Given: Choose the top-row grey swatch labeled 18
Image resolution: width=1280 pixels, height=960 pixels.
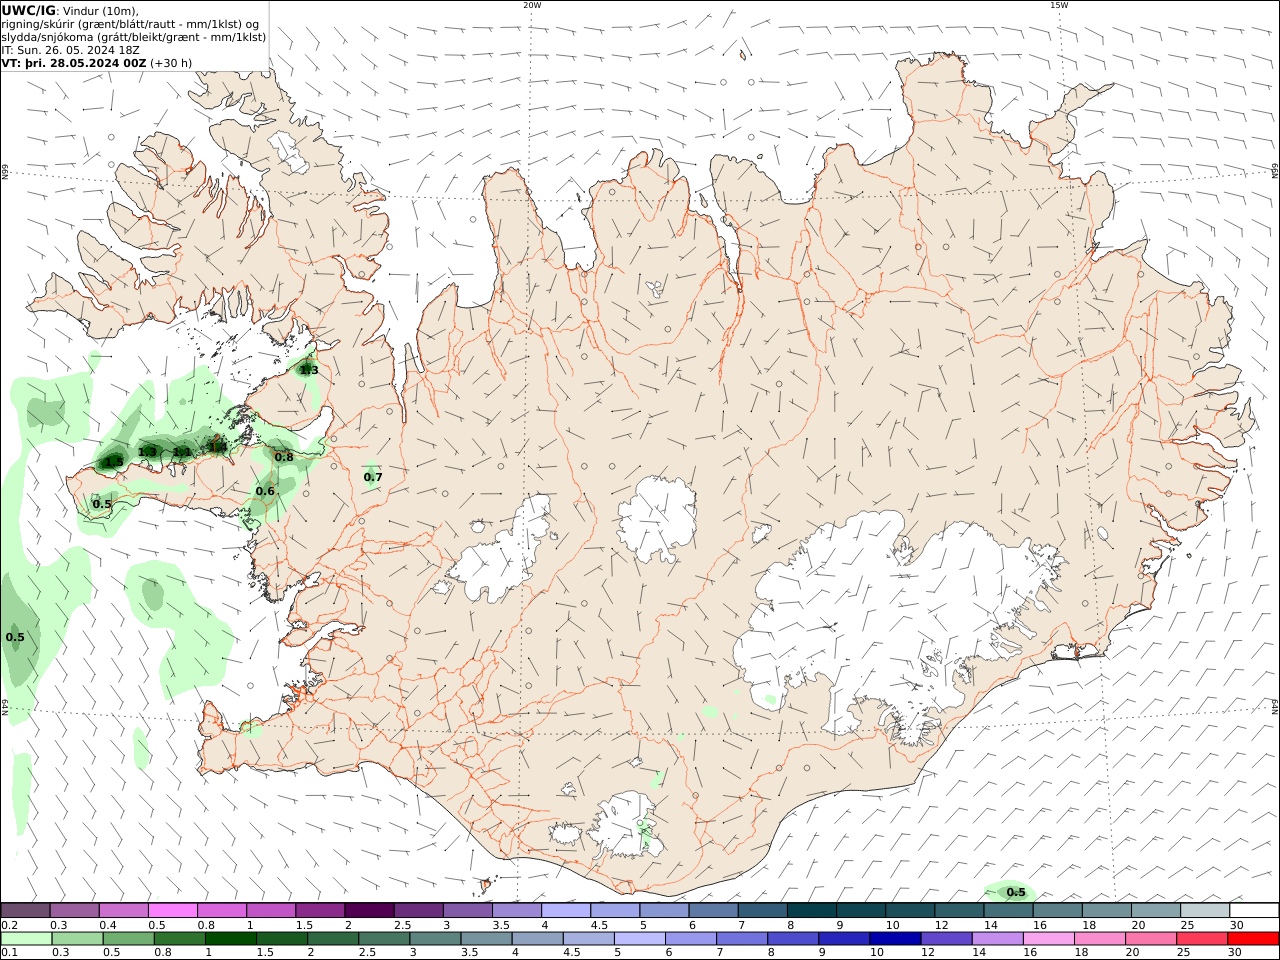Looking at the screenshot, I should coord(1105,910).
